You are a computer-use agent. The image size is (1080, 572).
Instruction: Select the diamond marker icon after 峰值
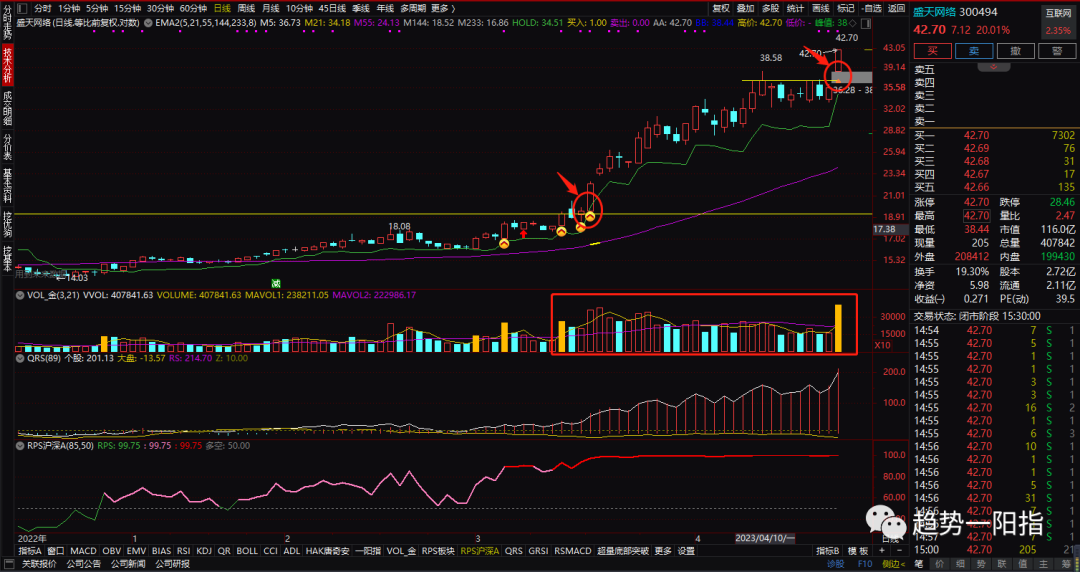click(853, 23)
